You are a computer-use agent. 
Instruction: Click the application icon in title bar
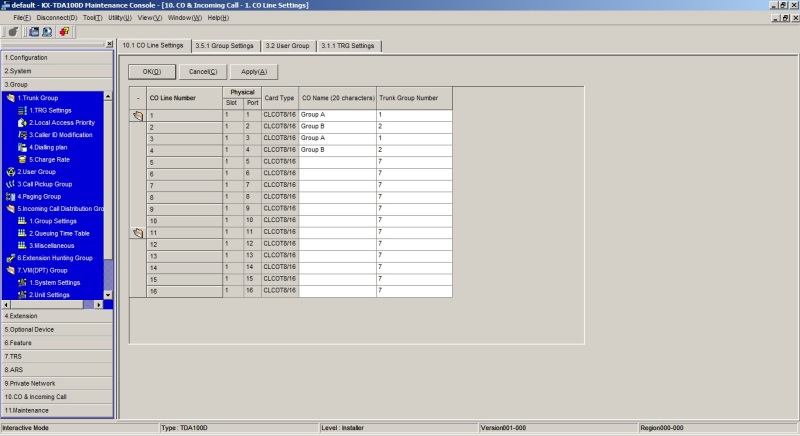(x=5, y=5)
